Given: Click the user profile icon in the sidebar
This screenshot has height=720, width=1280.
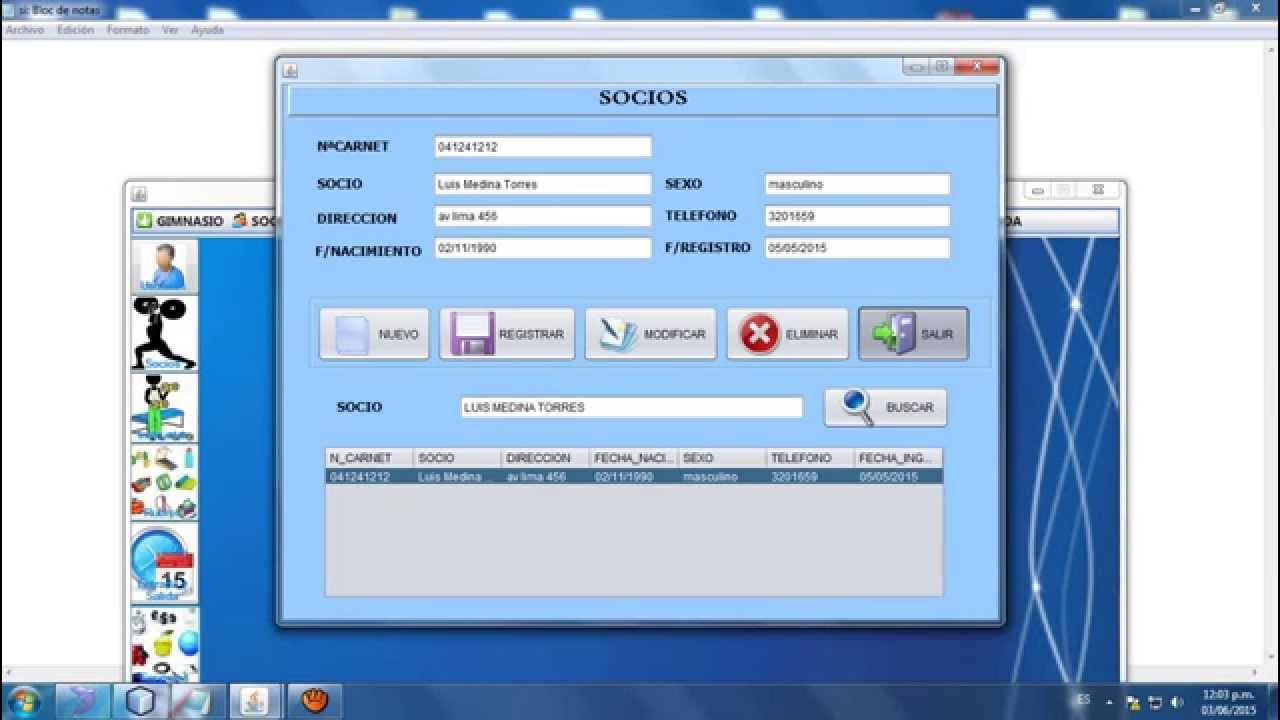Looking at the screenshot, I should point(164,267).
